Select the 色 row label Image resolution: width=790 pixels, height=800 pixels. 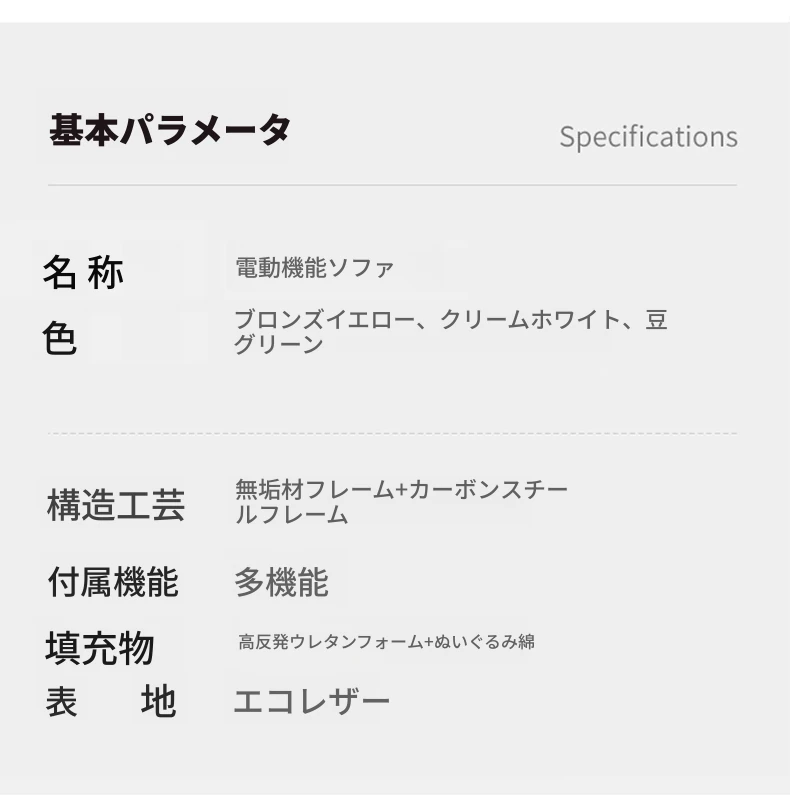pos(60,338)
